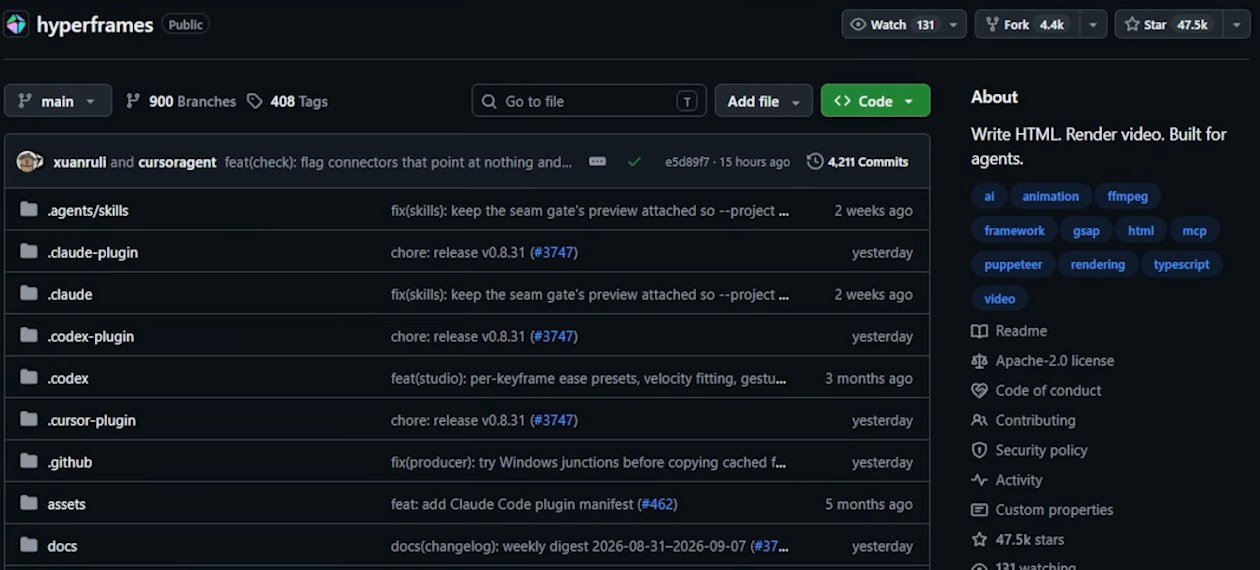Open the .codex folder
This screenshot has height=570, width=1260.
[x=68, y=379]
